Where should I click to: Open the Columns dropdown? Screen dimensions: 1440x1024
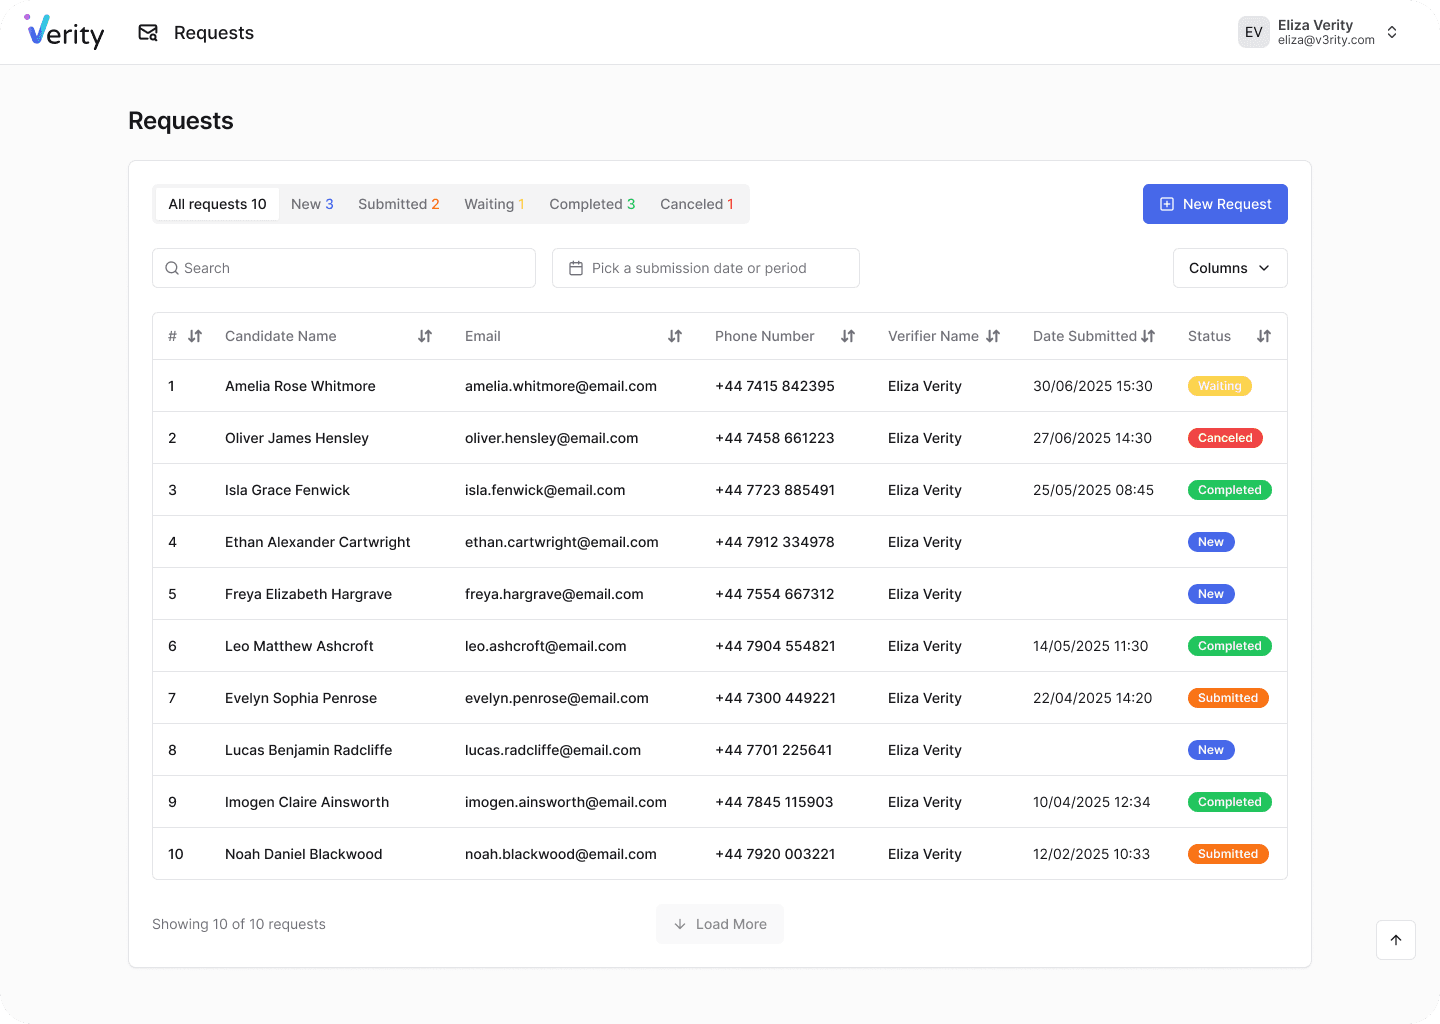(1229, 268)
